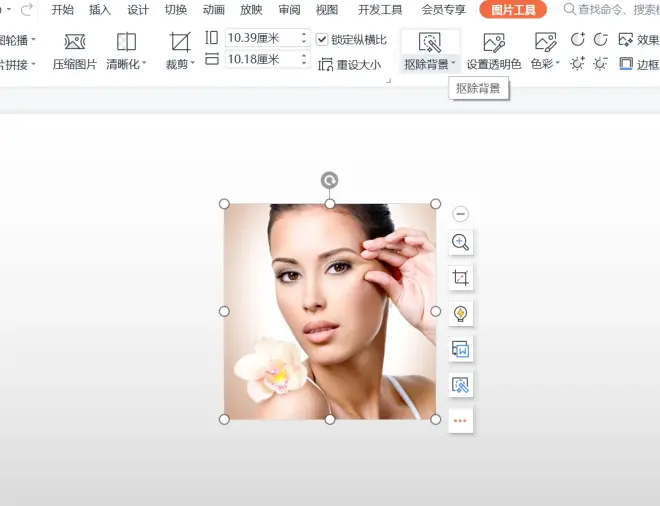Increase height with the up stepper arrow
Viewport: 660px width, 506px height.
click(304, 34)
